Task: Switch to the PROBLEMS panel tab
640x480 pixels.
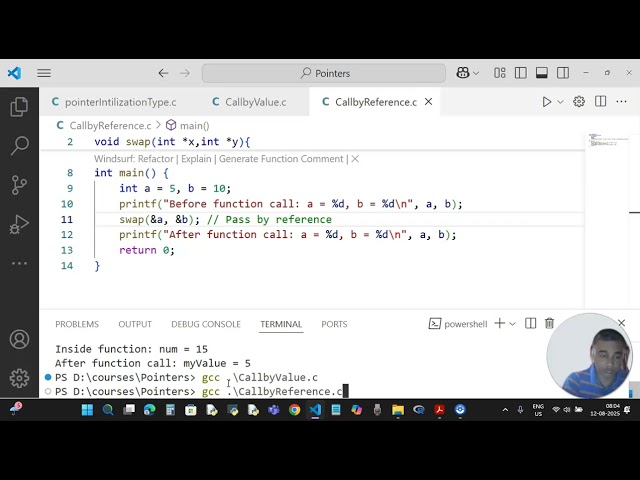Action: coord(77,324)
